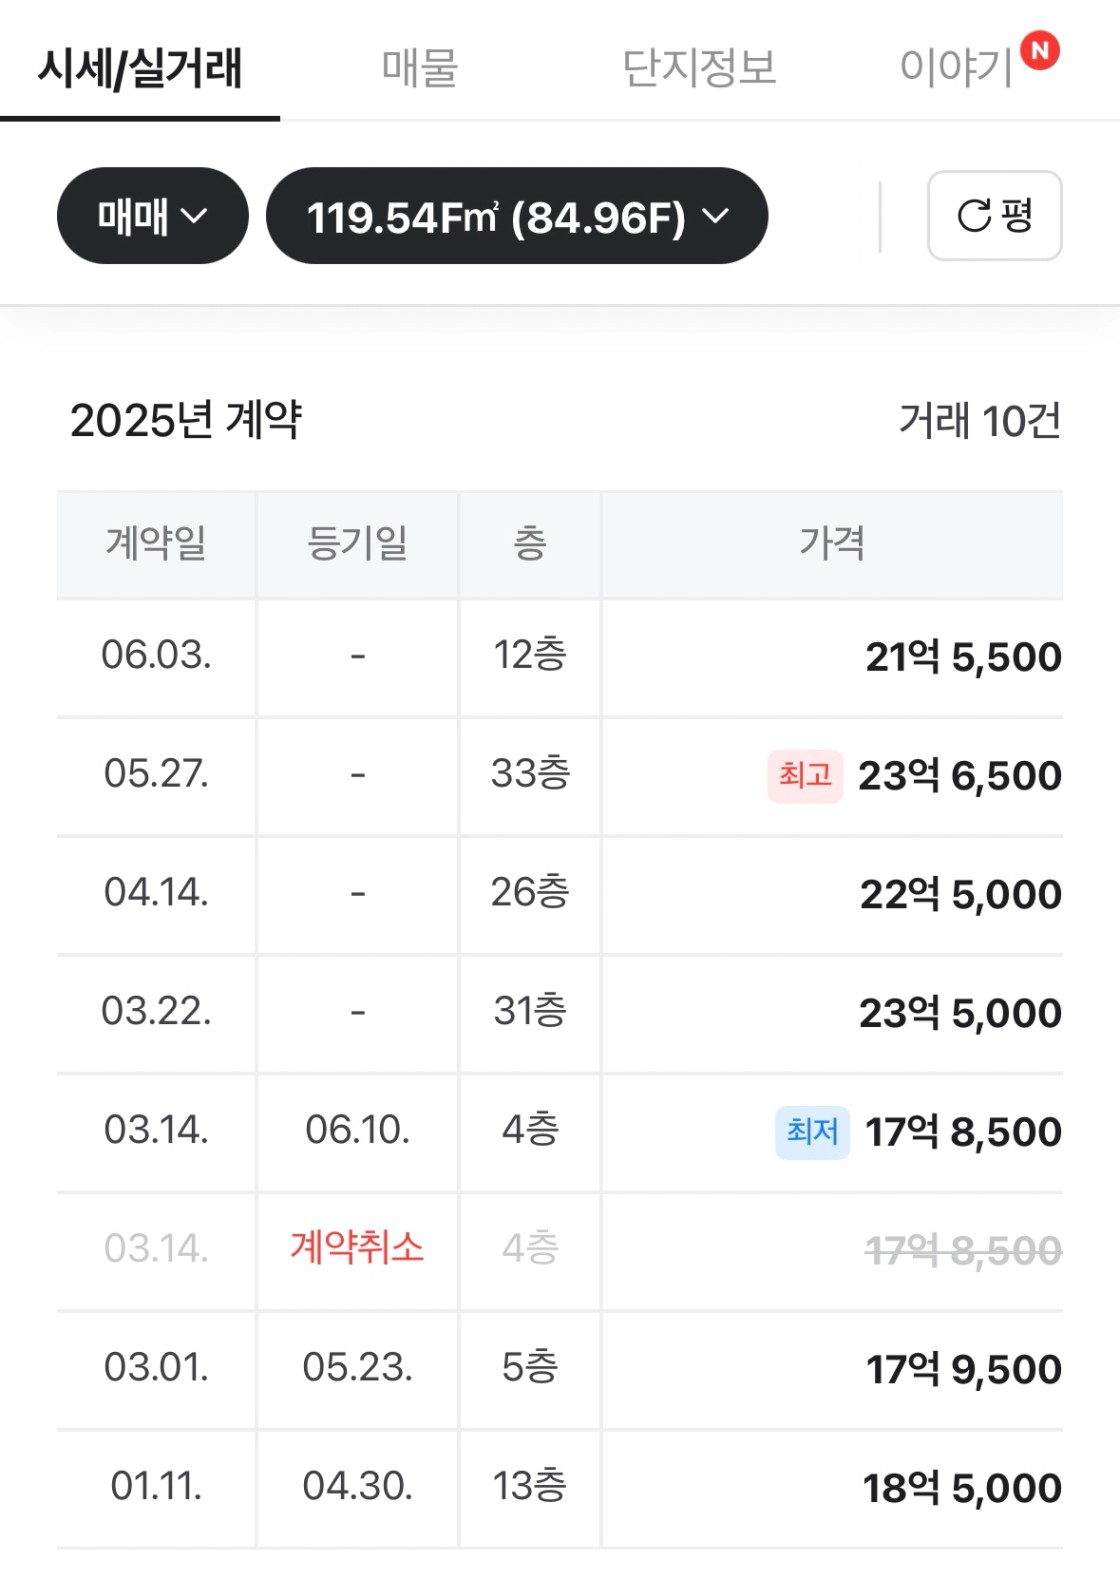This screenshot has width=1120, height=1579.
Task: Open the 매매 transaction type dropdown
Action: click(x=152, y=216)
